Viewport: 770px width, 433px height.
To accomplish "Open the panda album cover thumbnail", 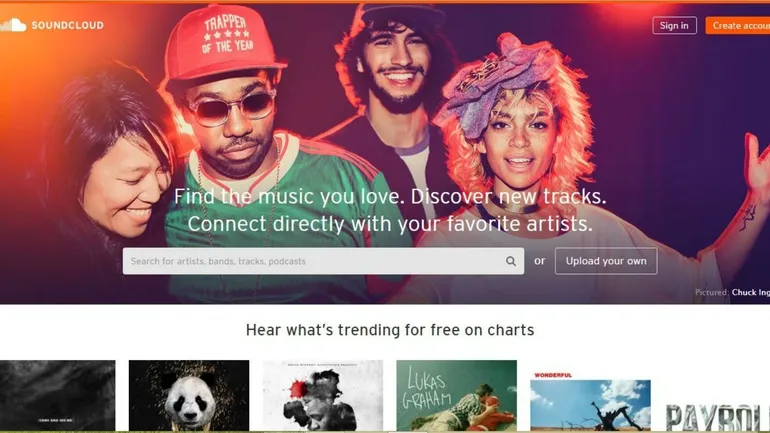I will pos(189,396).
